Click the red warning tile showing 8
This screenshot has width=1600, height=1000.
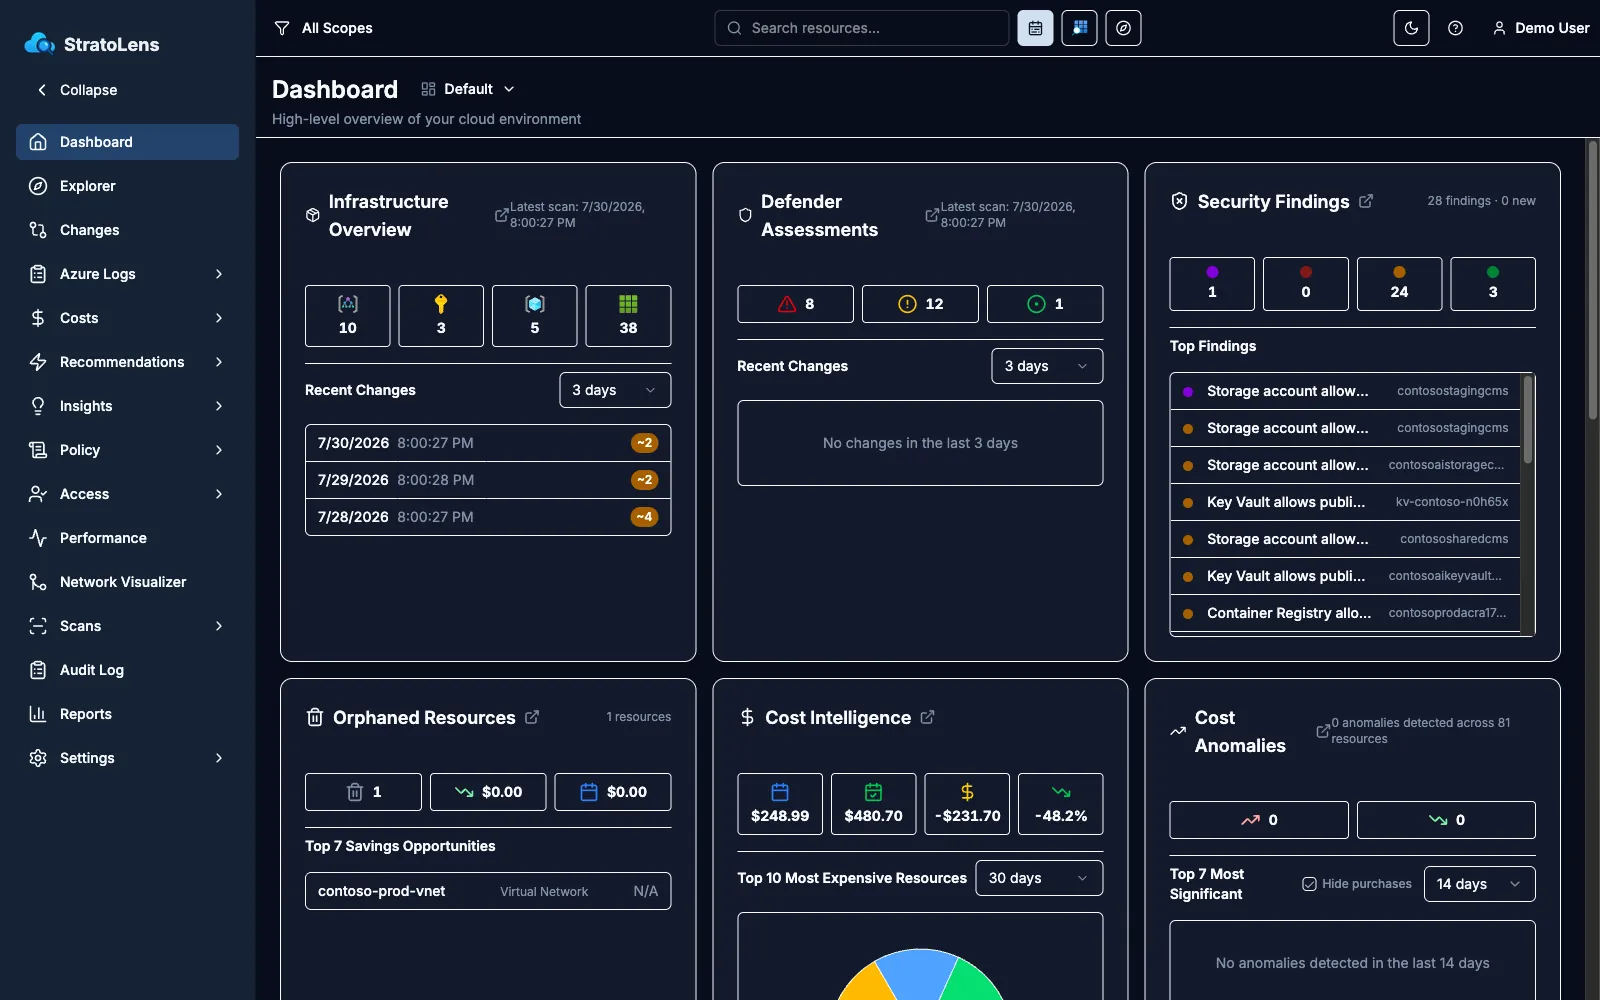point(795,304)
